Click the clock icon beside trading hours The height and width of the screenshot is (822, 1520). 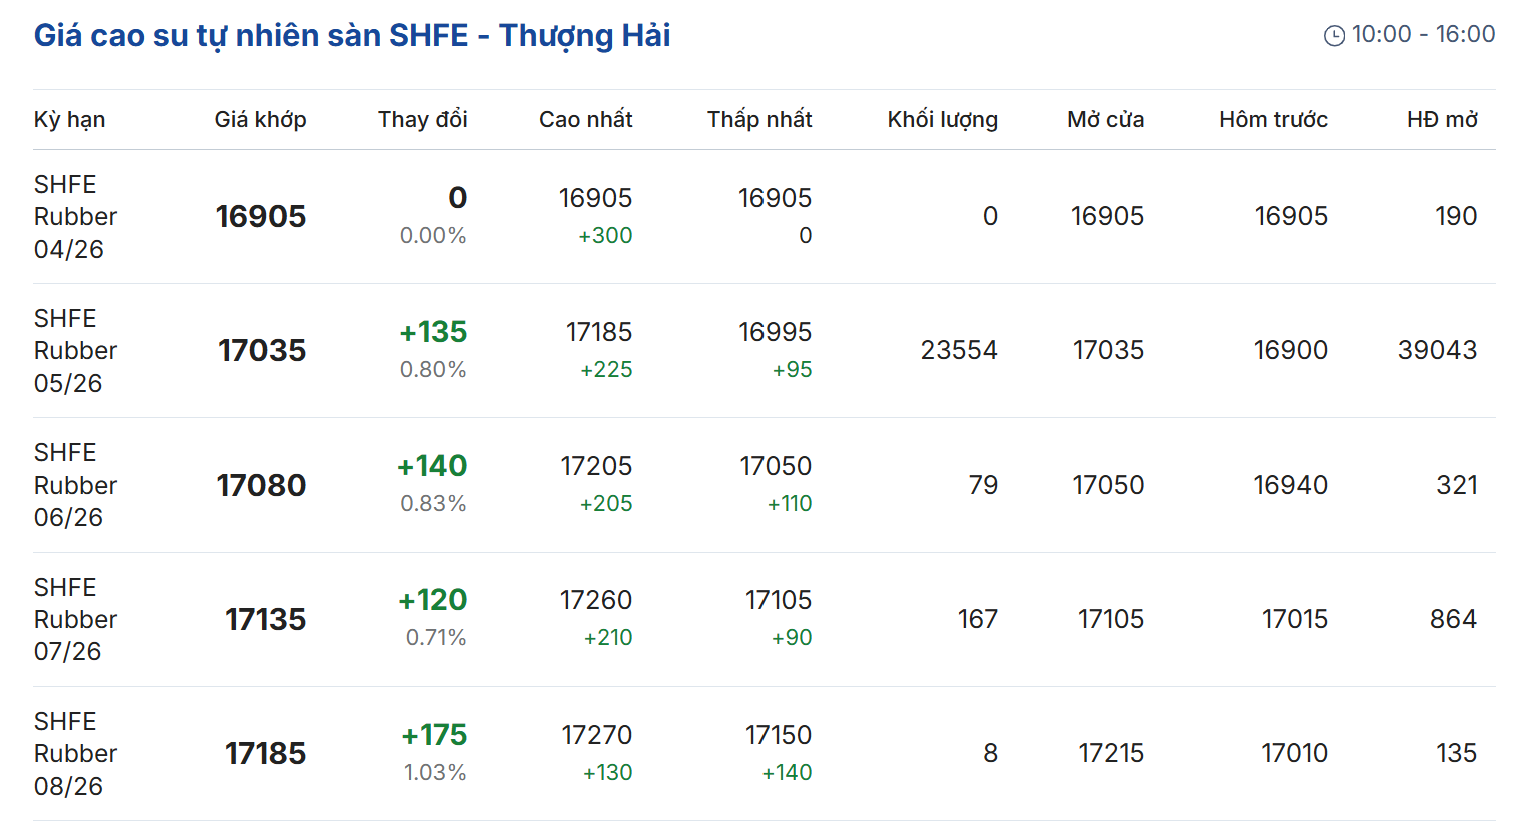pos(1334,36)
